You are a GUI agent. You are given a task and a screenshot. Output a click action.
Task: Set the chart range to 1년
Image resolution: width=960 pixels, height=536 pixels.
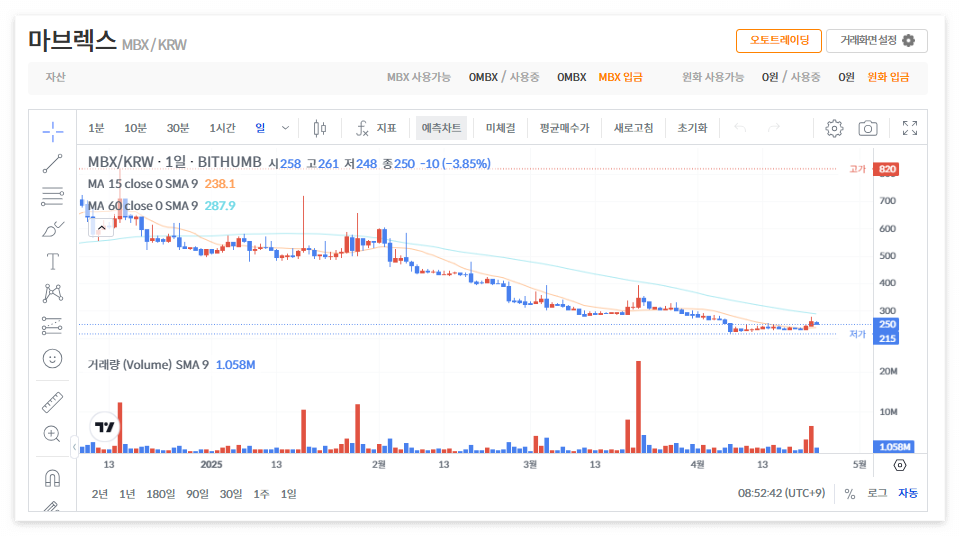pos(127,494)
